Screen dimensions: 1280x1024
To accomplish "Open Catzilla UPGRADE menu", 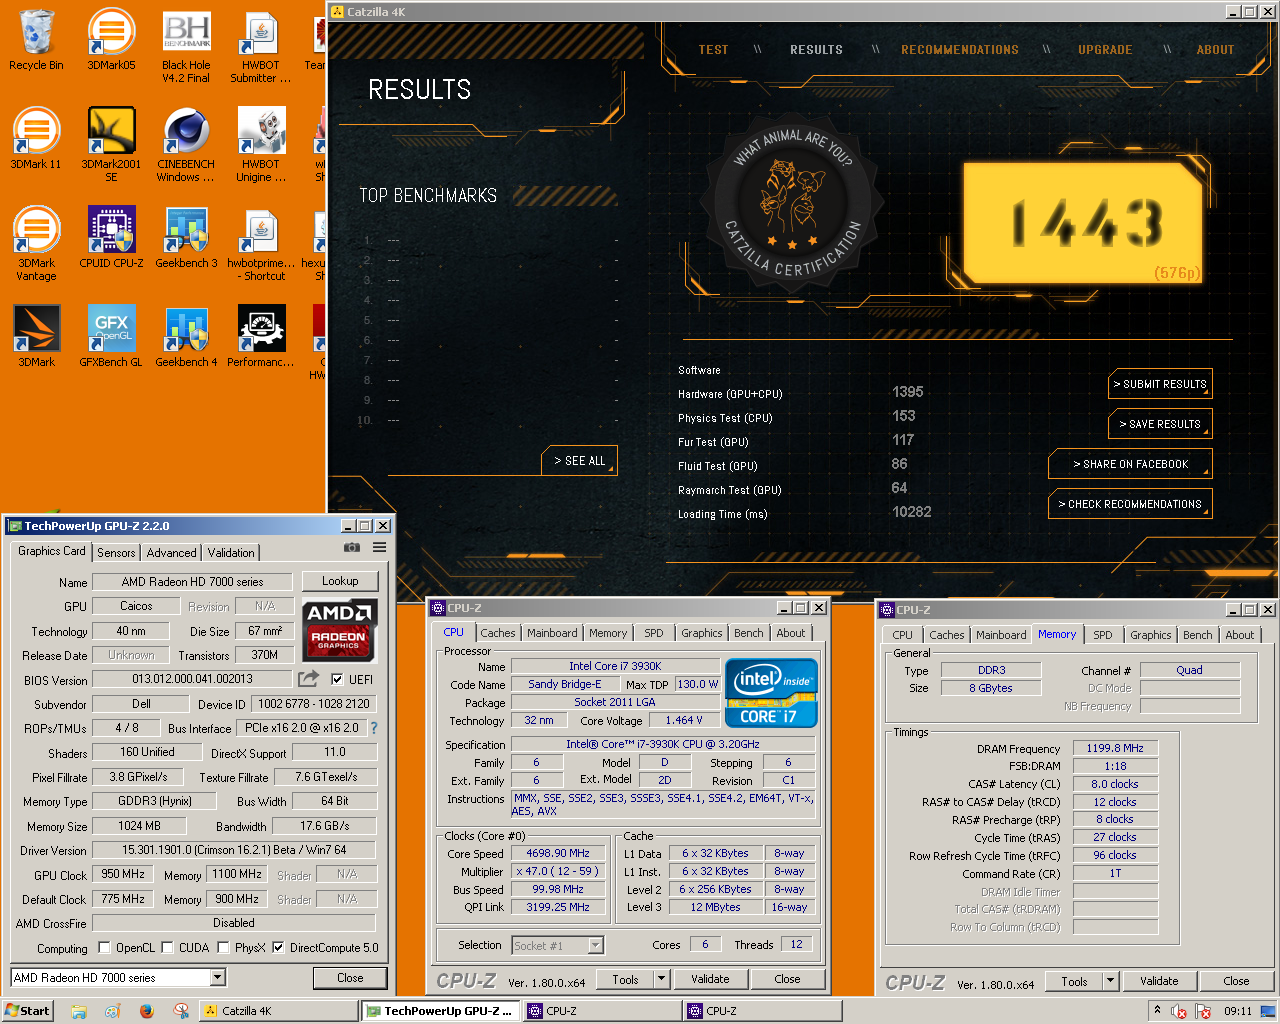I will (x=1105, y=49).
